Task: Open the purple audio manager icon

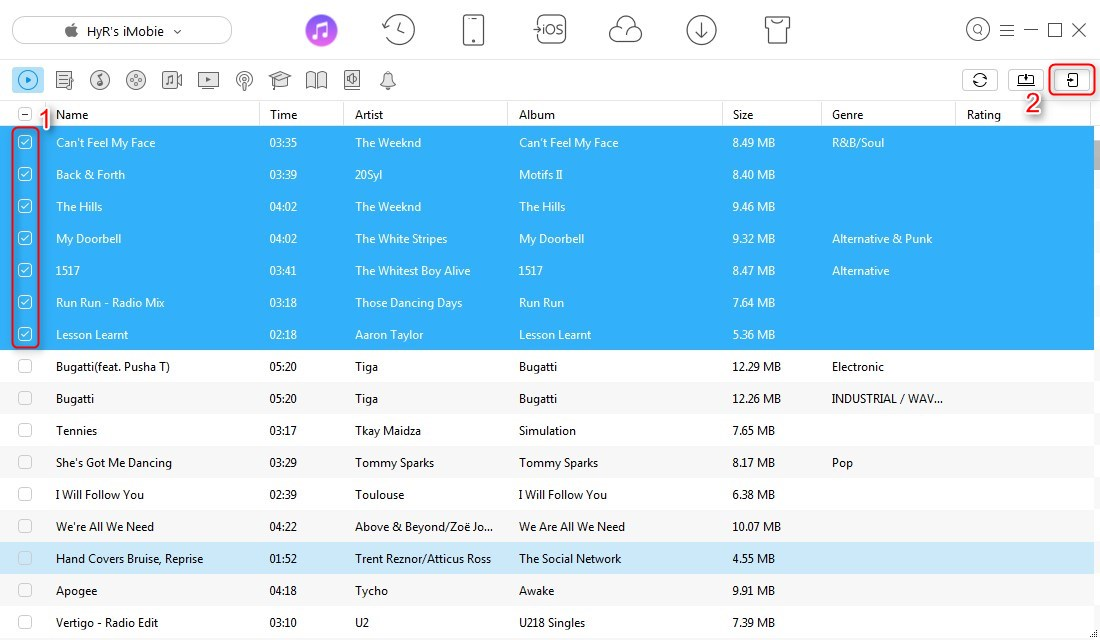Action: click(x=321, y=30)
